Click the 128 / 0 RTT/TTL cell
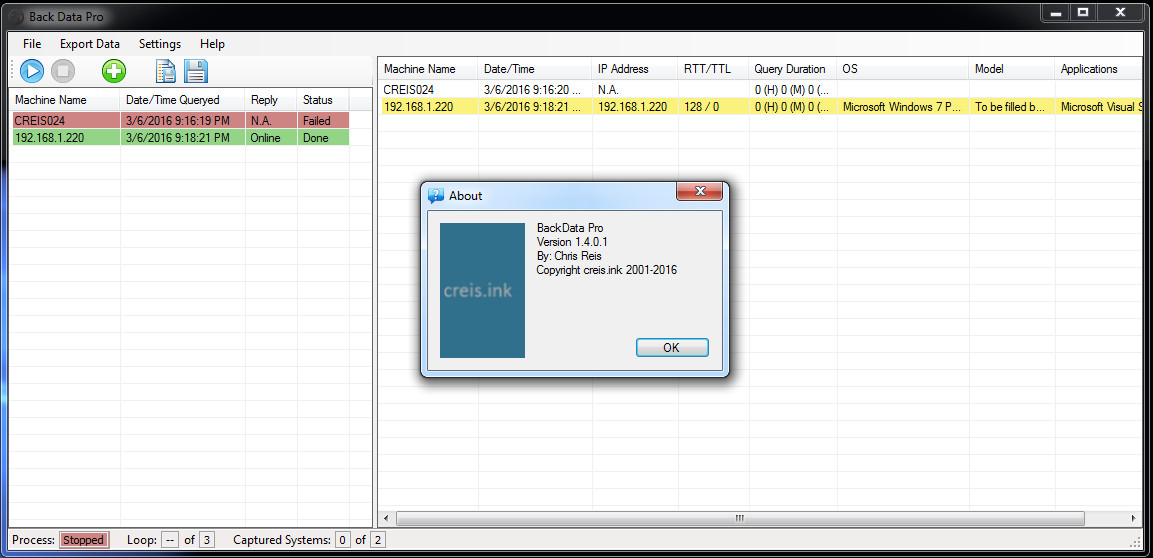This screenshot has height=558, width=1153. 713,107
